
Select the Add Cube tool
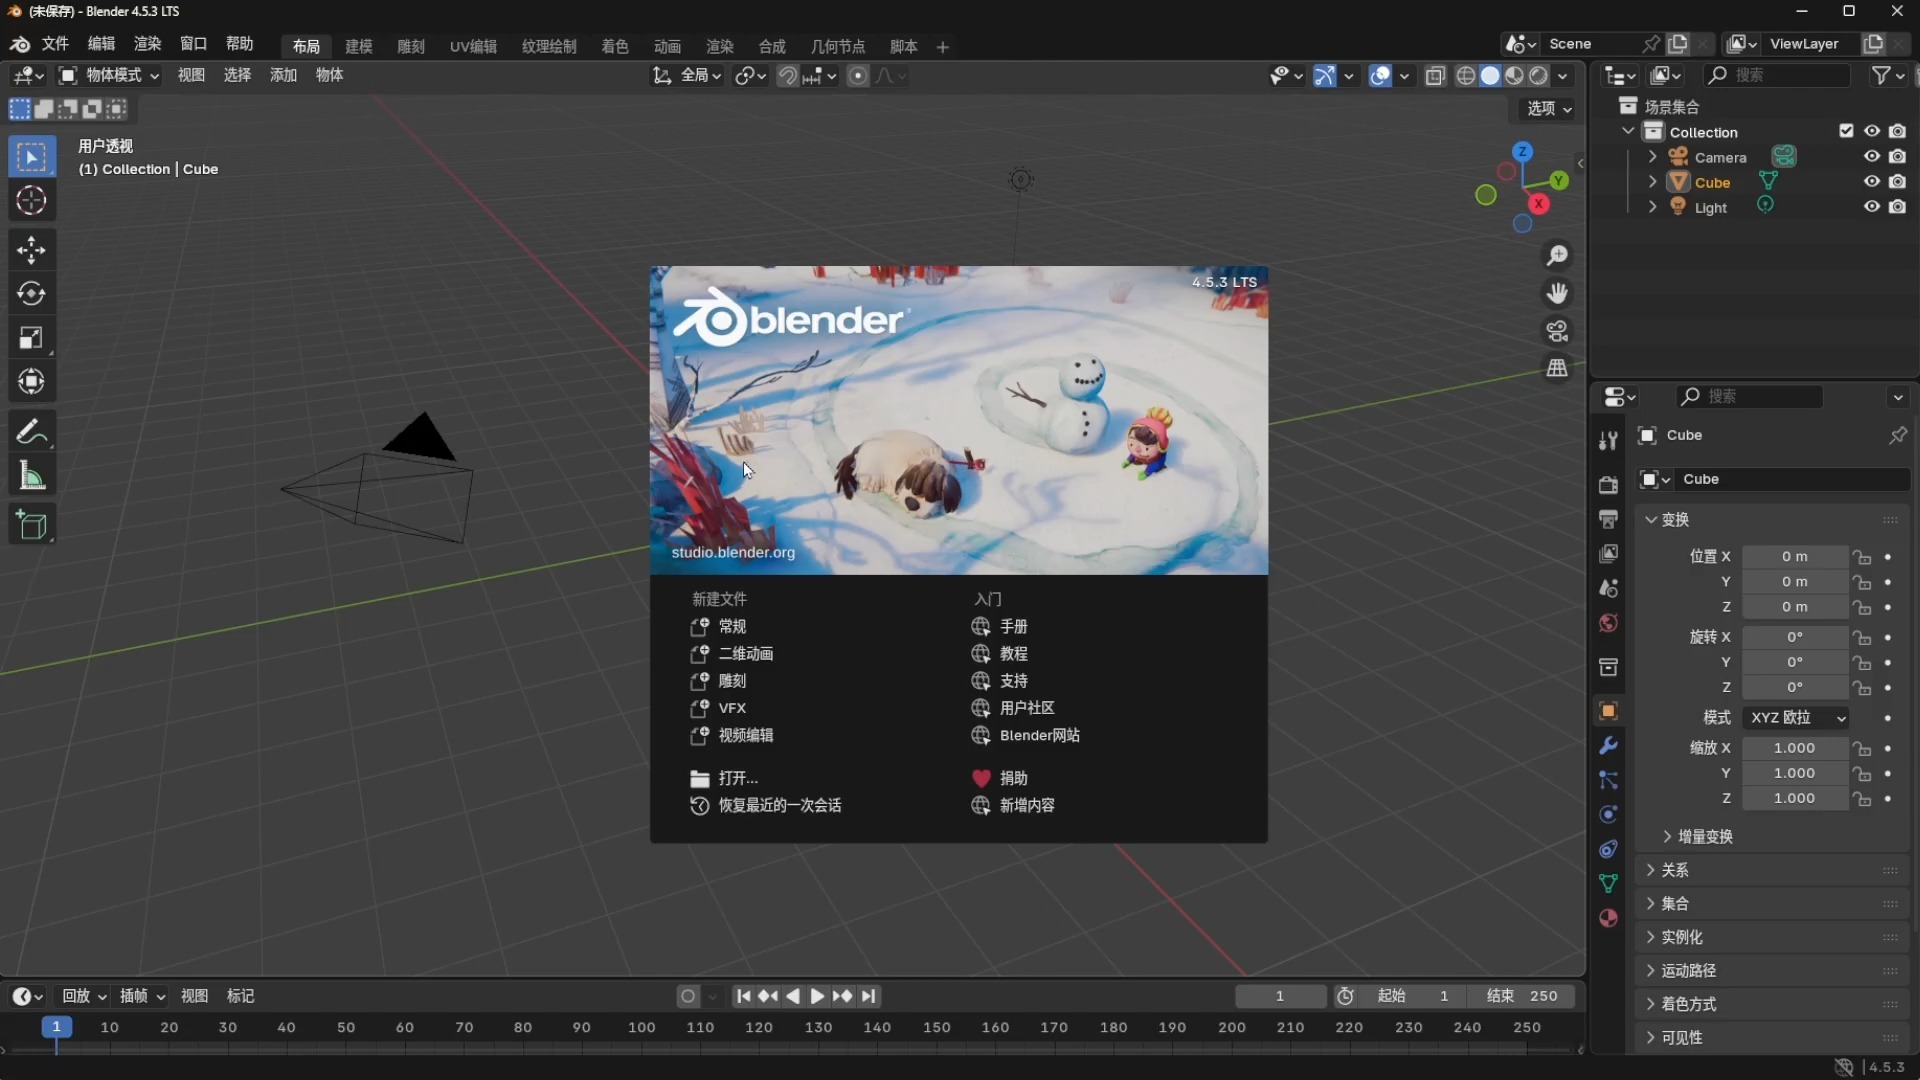31,525
